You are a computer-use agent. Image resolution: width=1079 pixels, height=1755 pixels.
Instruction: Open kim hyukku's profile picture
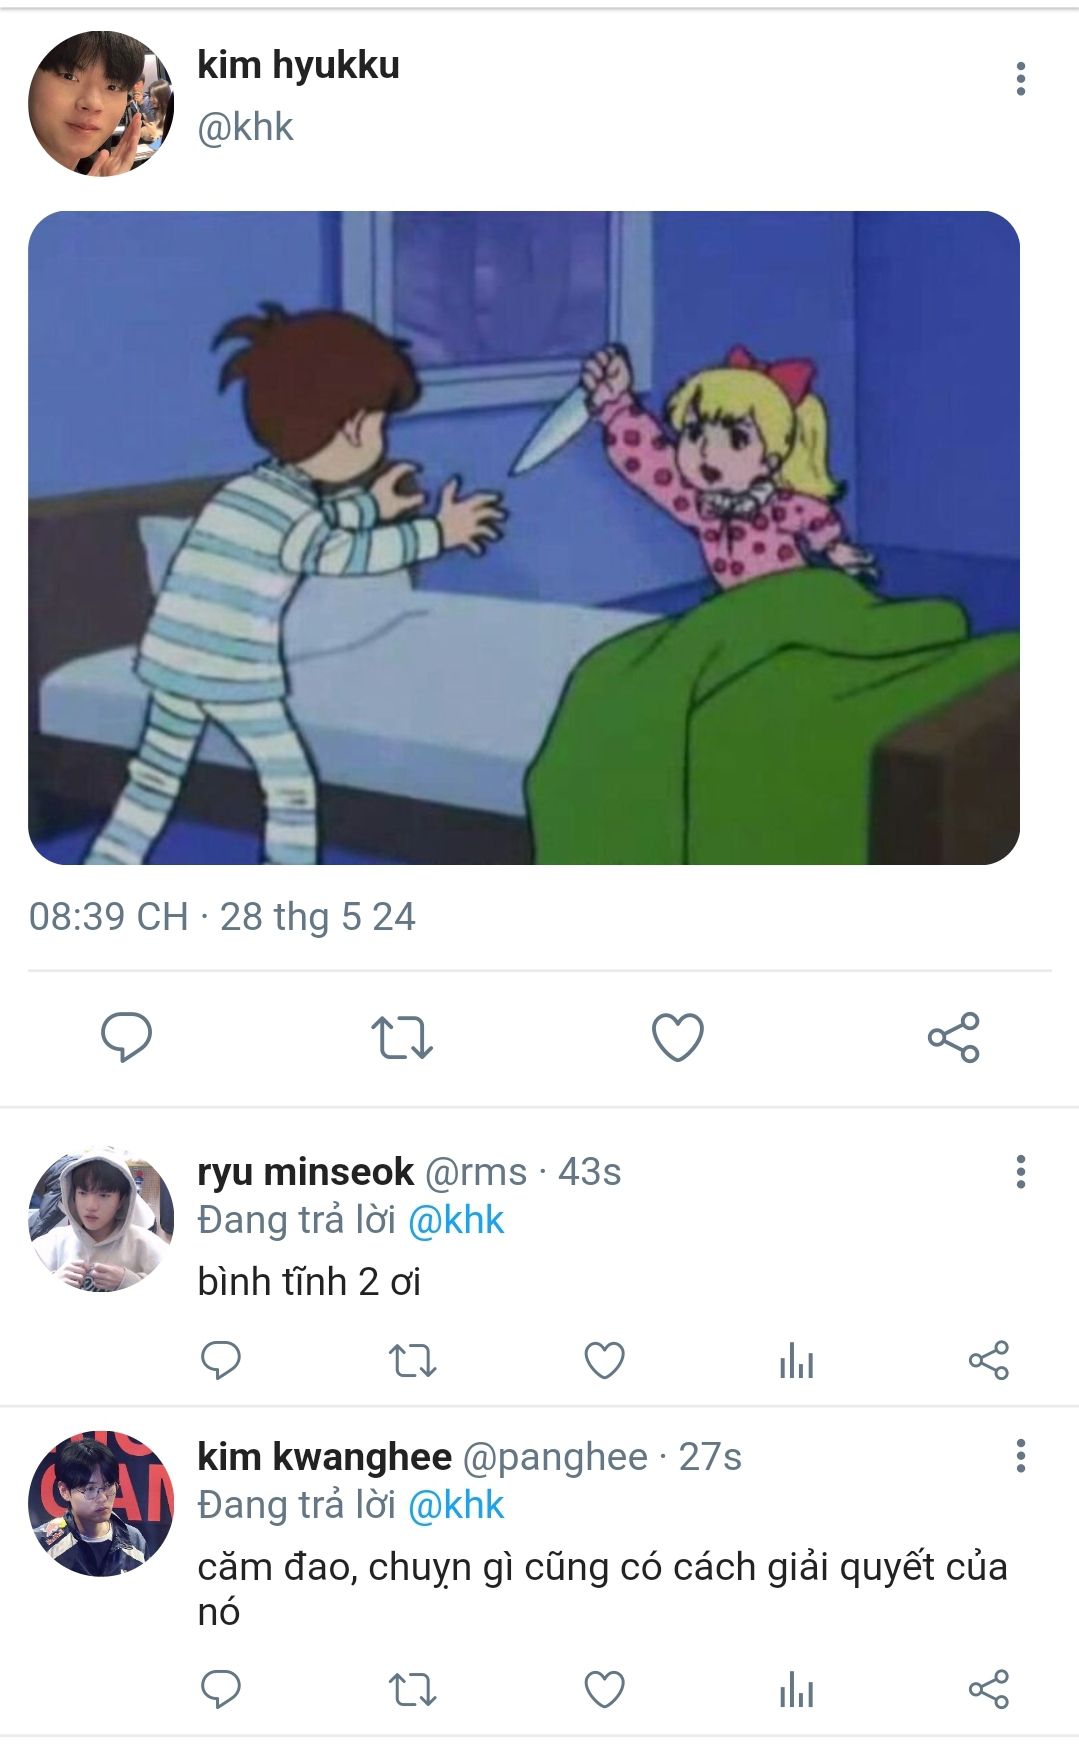coord(101,103)
